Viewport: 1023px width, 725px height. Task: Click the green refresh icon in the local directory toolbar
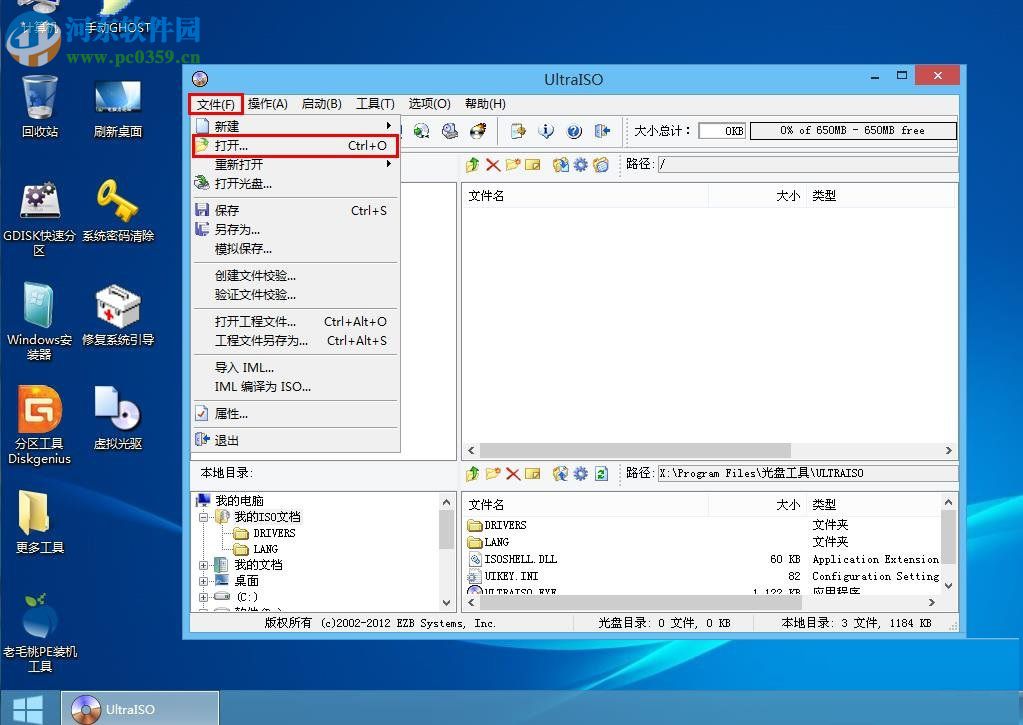(x=601, y=474)
